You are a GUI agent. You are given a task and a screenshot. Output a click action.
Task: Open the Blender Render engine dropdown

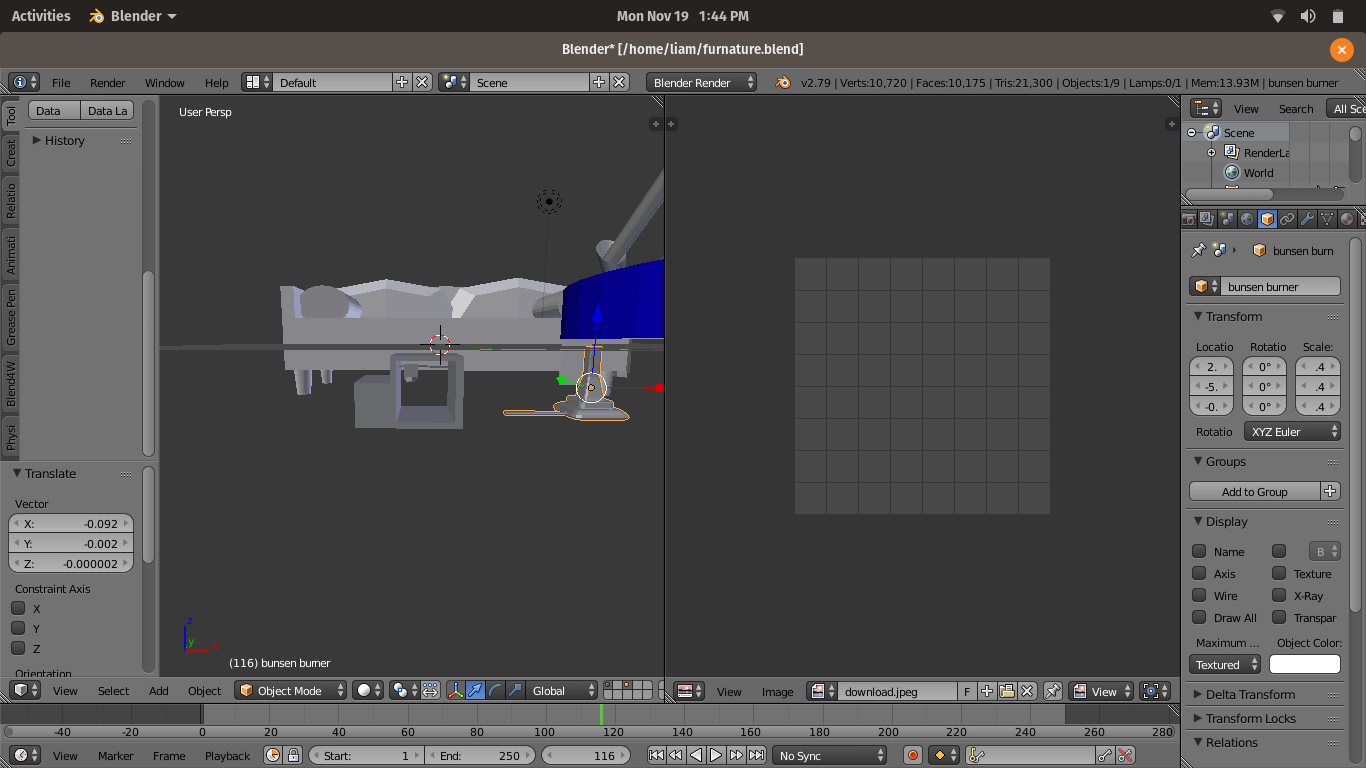[701, 83]
